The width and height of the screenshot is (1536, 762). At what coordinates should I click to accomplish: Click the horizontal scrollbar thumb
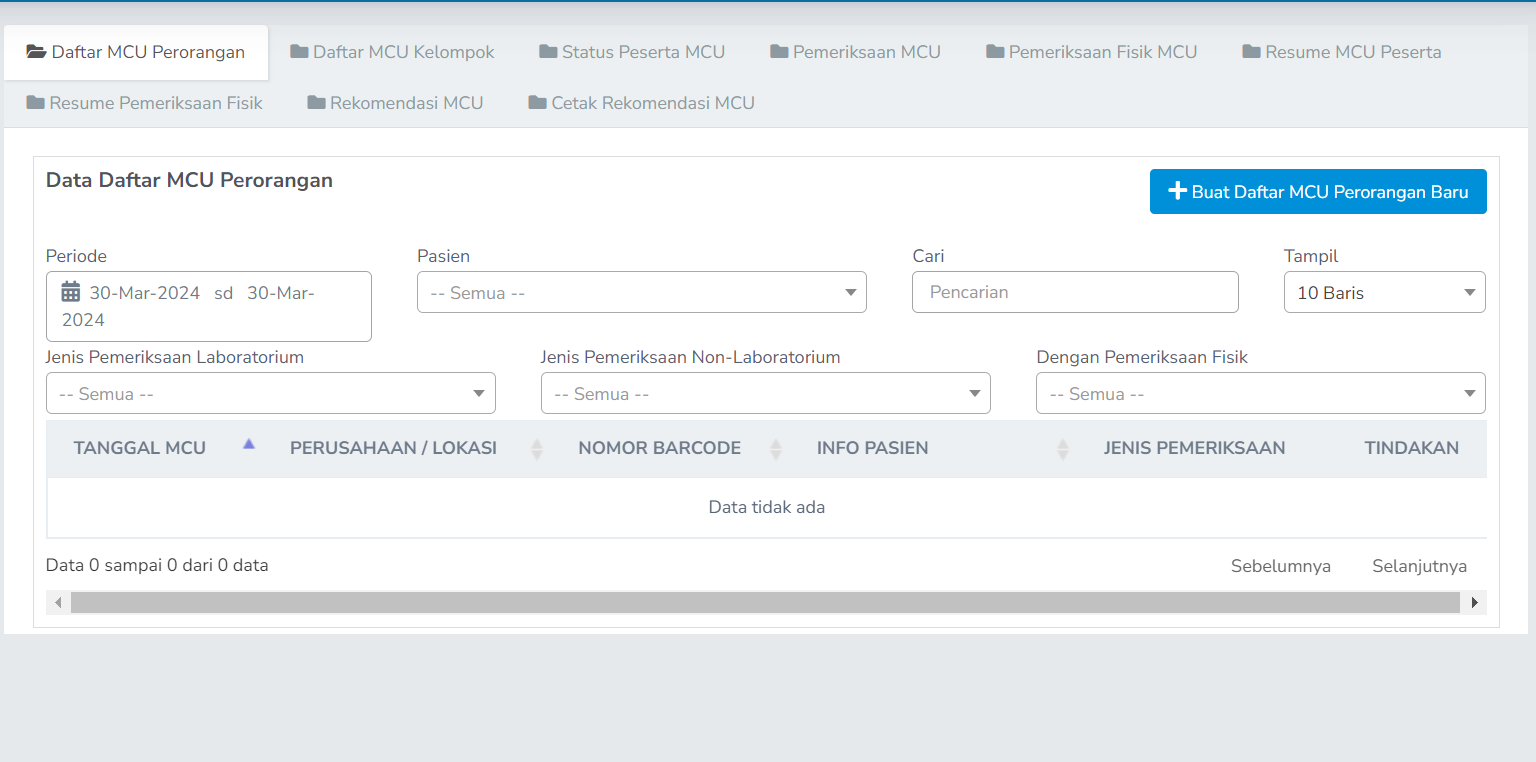pos(765,603)
